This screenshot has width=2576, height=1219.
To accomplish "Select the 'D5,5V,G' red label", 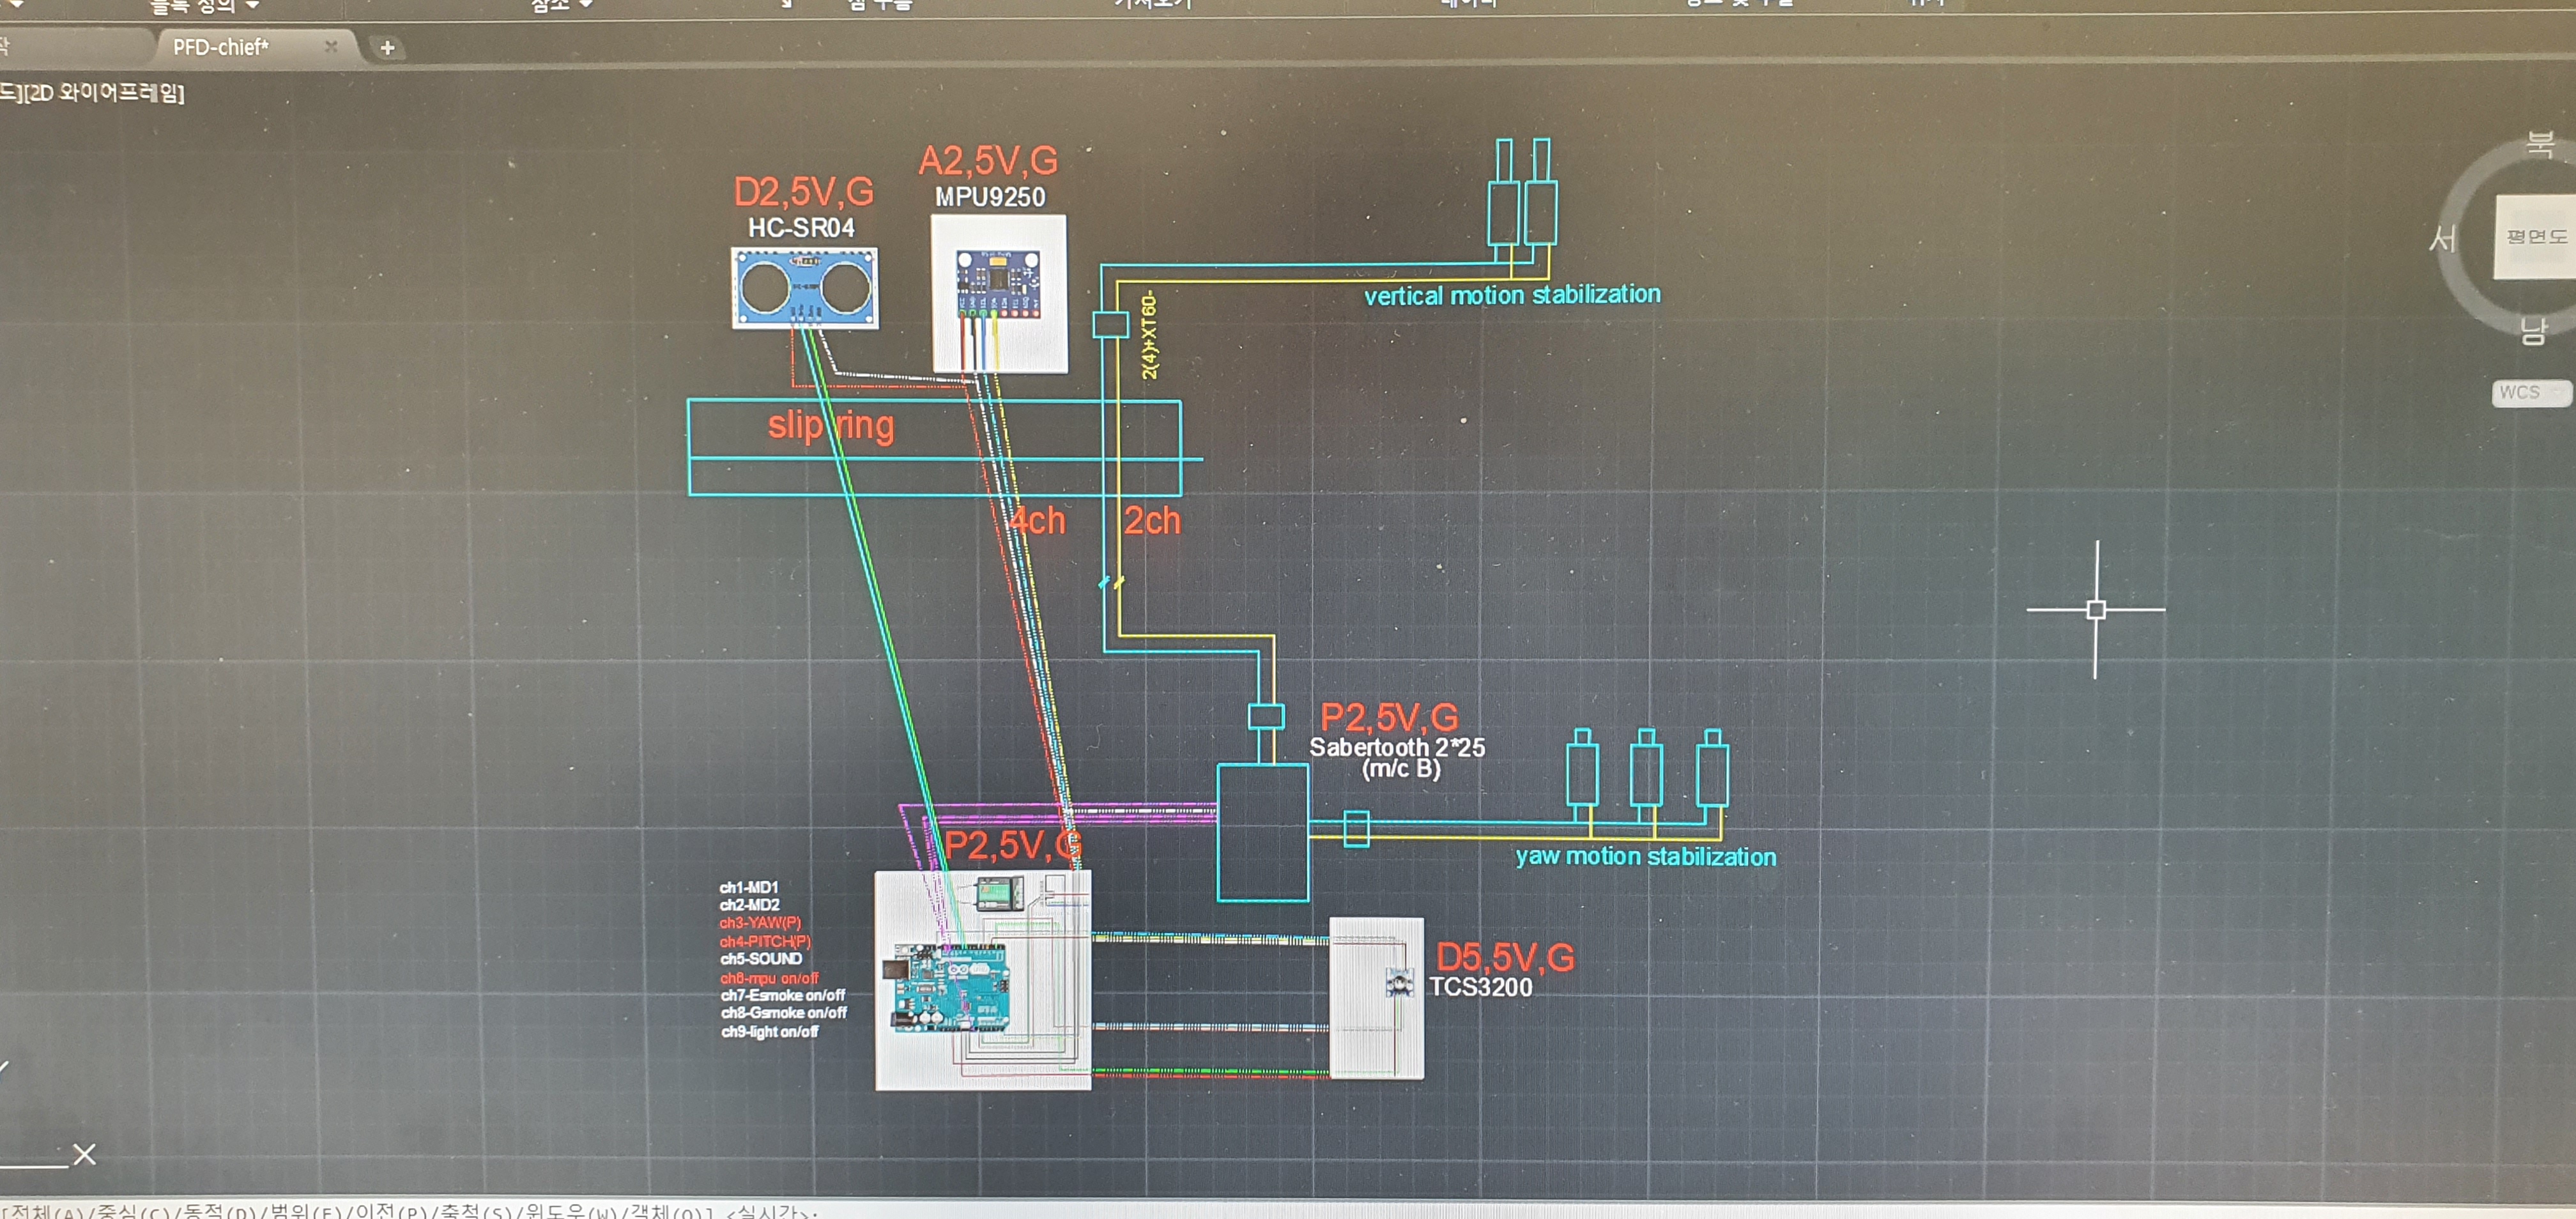I will click(x=1505, y=957).
